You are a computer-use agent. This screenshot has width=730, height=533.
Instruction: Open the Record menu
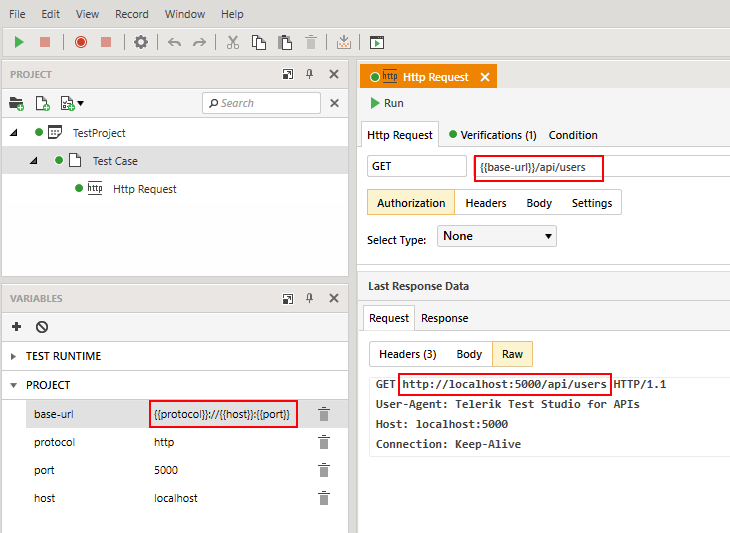click(x=132, y=14)
